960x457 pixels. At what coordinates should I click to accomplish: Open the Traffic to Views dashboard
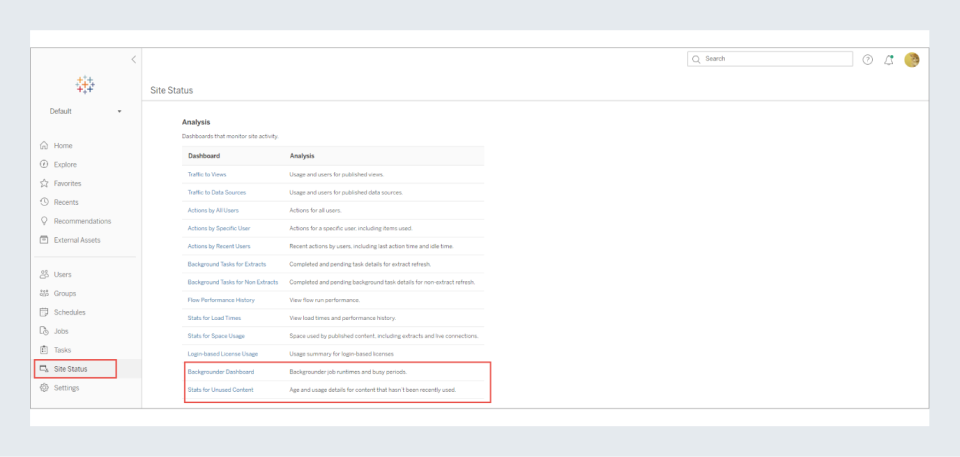click(x=207, y=174)
